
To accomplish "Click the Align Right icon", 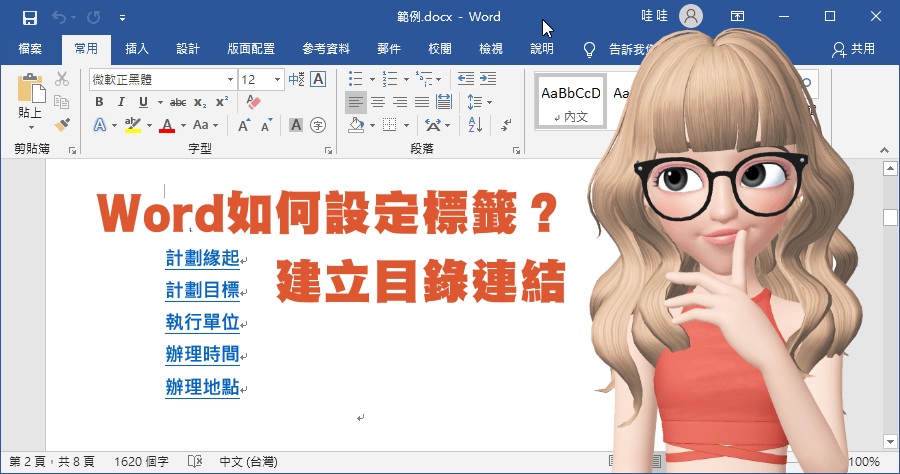I will coord(400,102).
